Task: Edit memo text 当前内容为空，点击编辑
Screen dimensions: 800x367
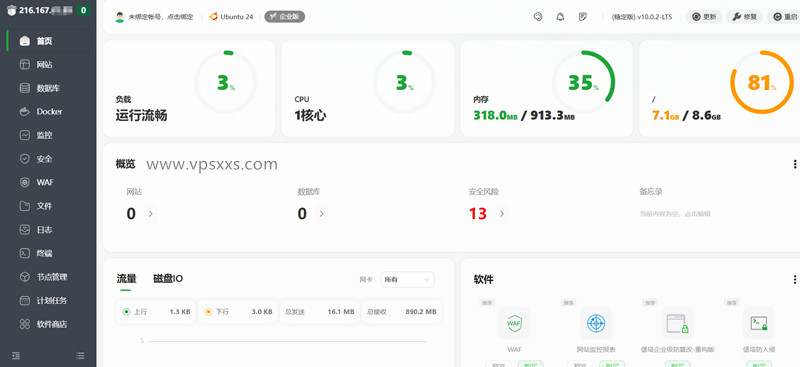Action: pos(675,214)
